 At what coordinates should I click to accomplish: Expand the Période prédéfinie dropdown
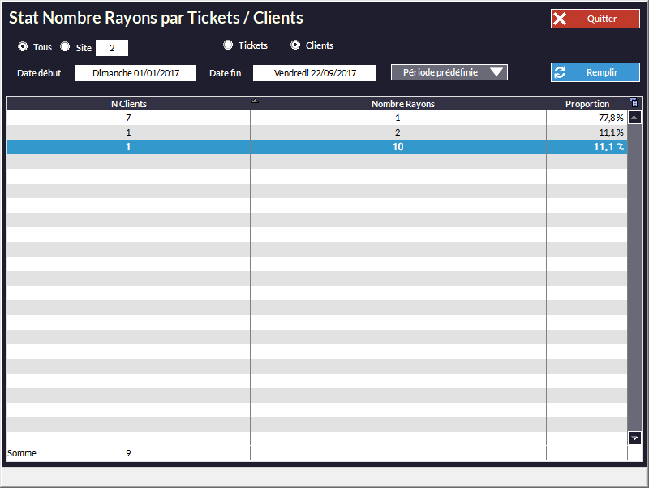(449, 72)
